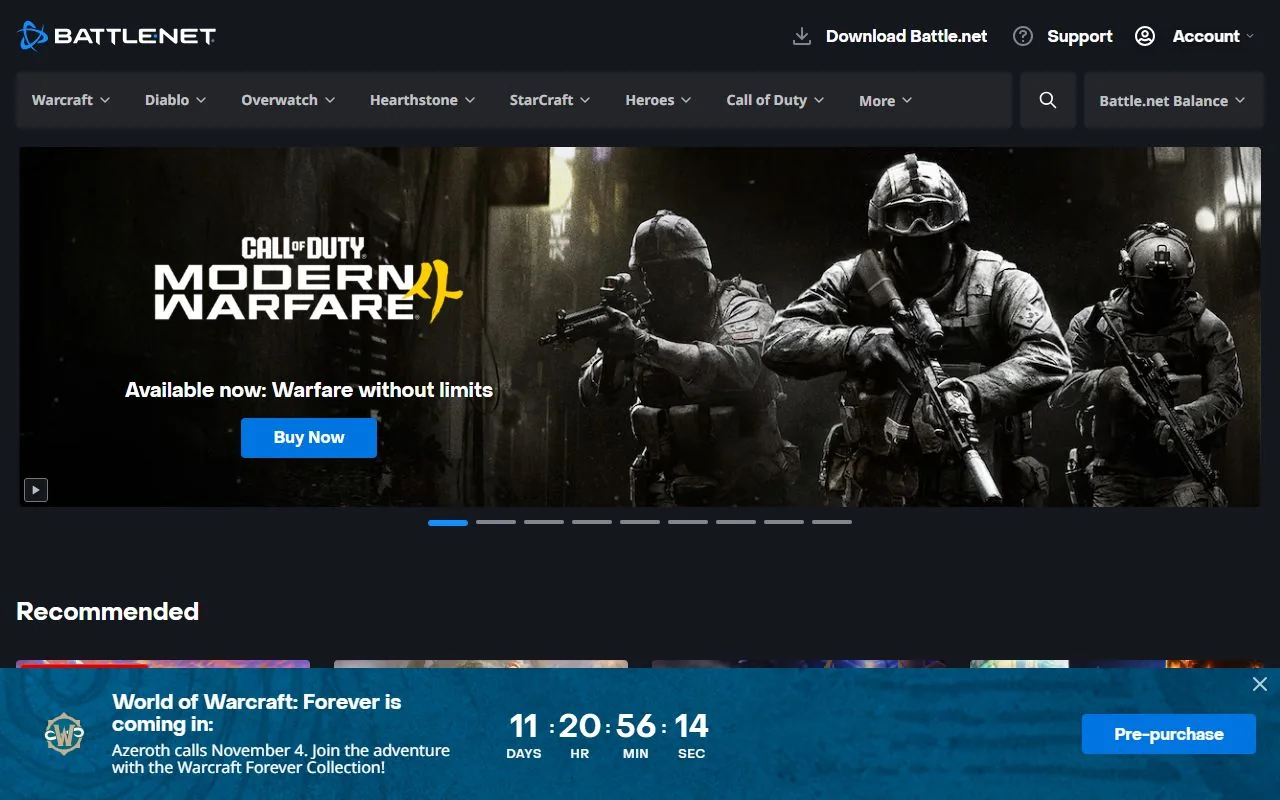Close the World of Warcraft countdown banner
Screen dimensions: 1280x800
(1260, 684)
